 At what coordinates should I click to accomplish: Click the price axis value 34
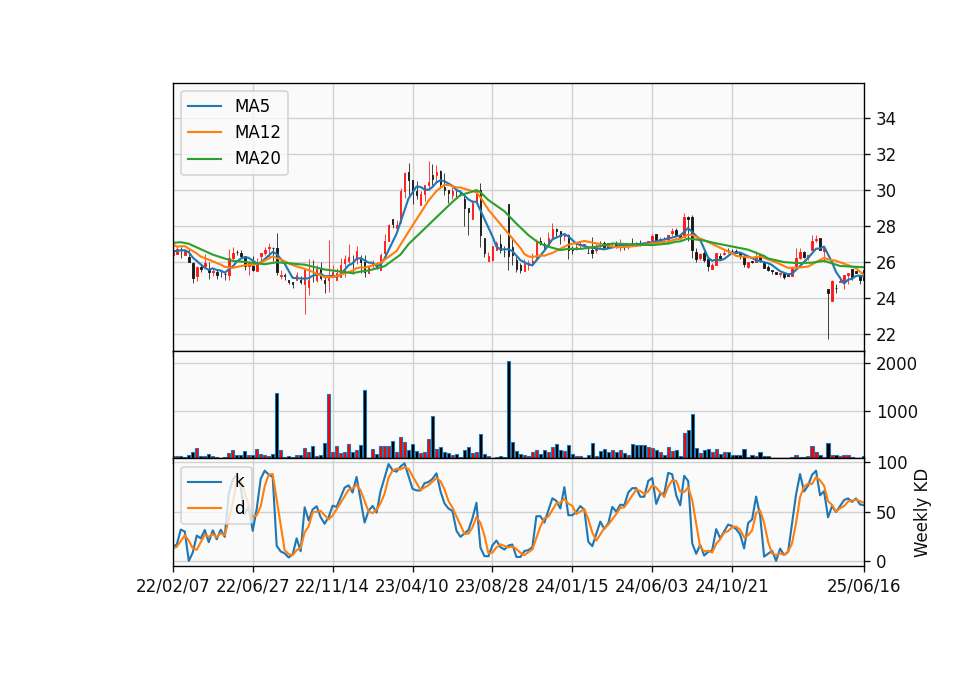point(885,119)
